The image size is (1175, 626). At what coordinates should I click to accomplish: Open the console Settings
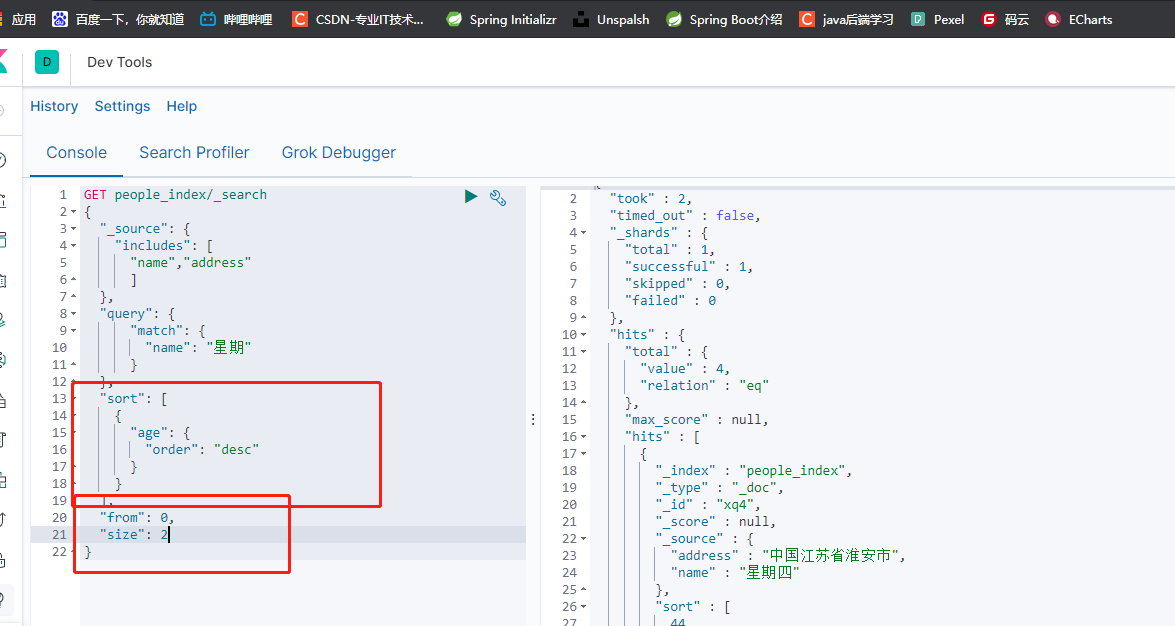pyautogui.click(x=122, y=106)
